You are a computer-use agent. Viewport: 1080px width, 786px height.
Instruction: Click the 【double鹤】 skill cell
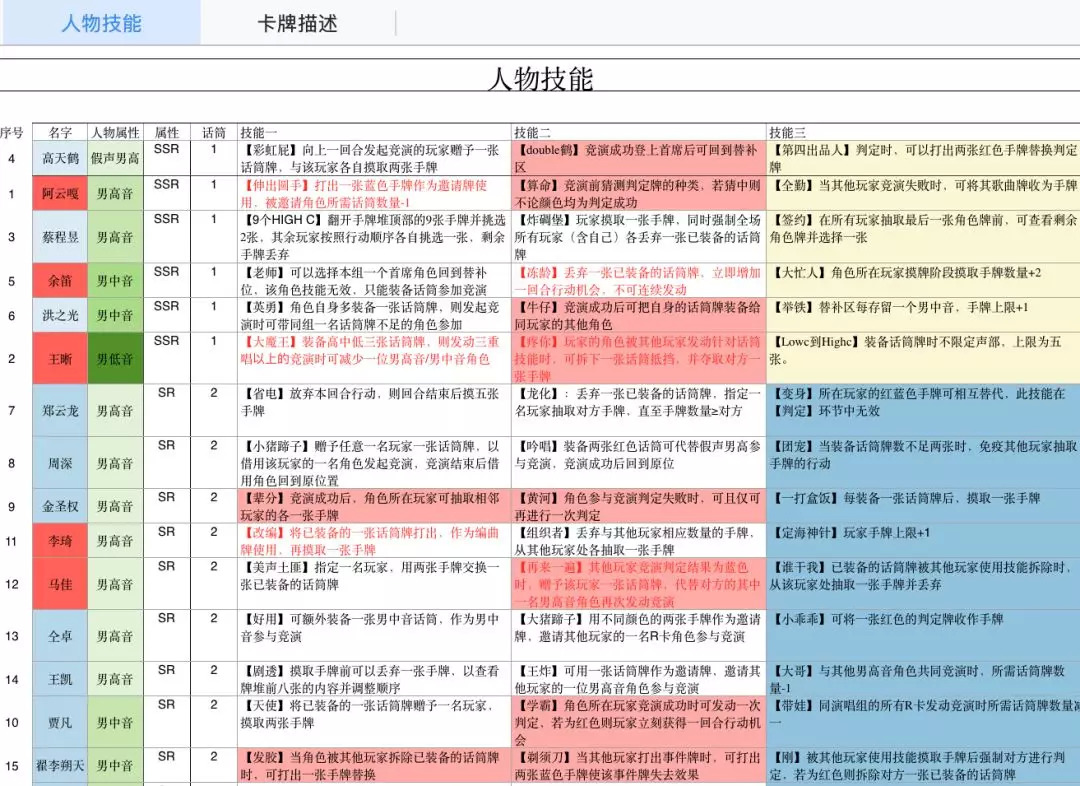(x=639, y=158)
